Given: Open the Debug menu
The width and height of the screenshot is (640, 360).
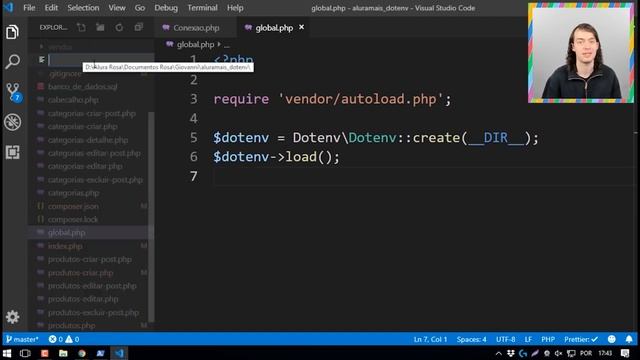Looking at the screenshot, I should point(166,8).
